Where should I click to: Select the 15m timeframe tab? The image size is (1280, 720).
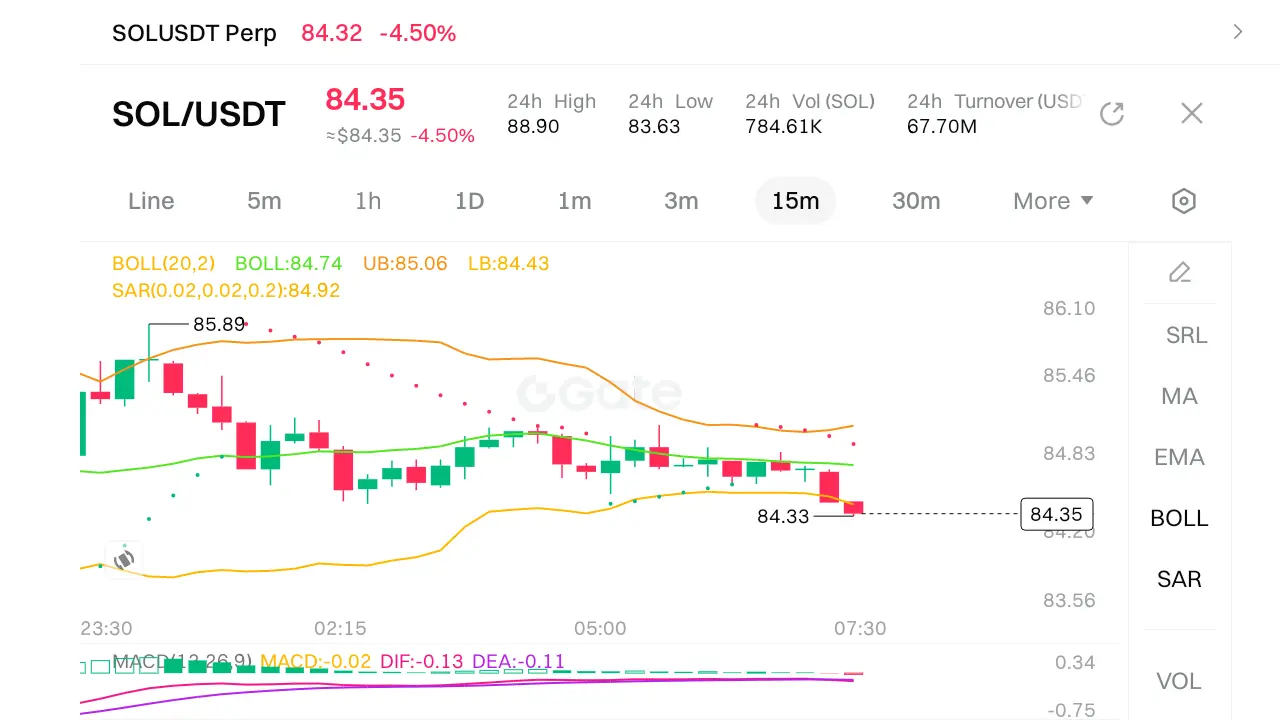(x=795, y=201)
